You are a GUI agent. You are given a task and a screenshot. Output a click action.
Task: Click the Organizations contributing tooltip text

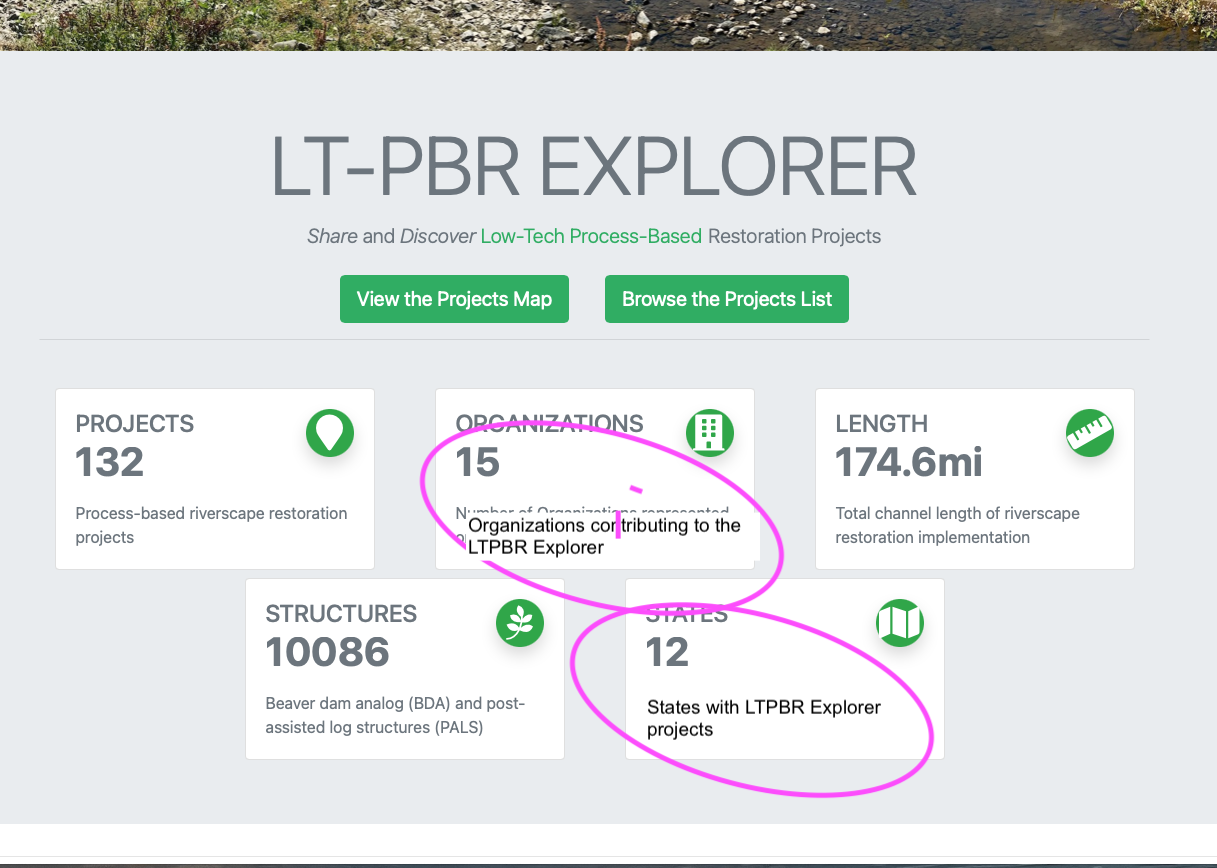604,536
